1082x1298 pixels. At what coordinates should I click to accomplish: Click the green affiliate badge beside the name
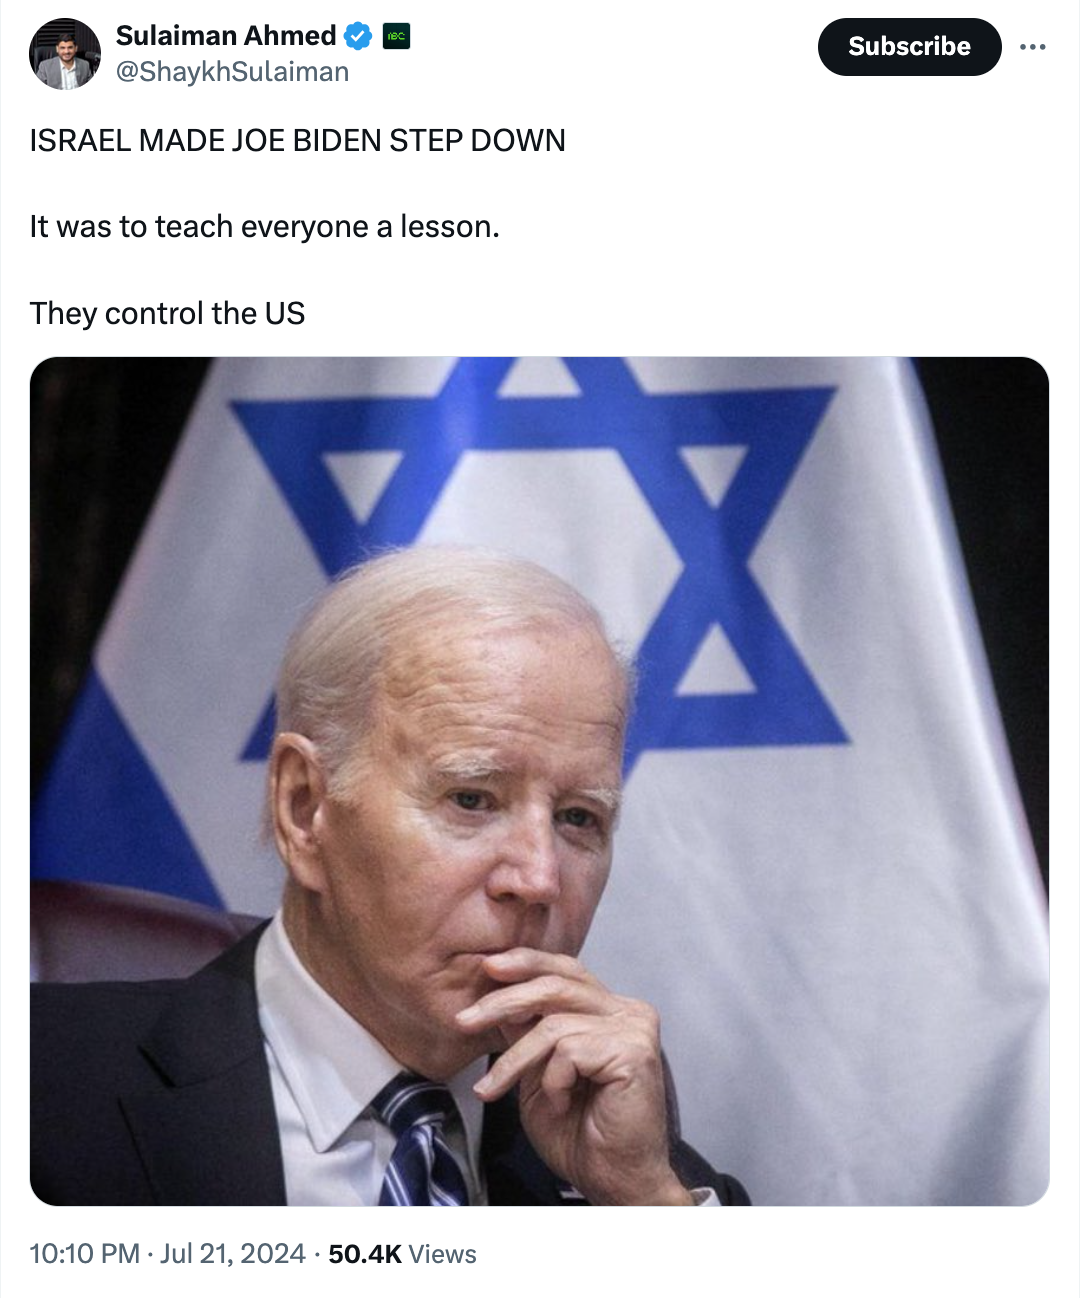(396, 36)
